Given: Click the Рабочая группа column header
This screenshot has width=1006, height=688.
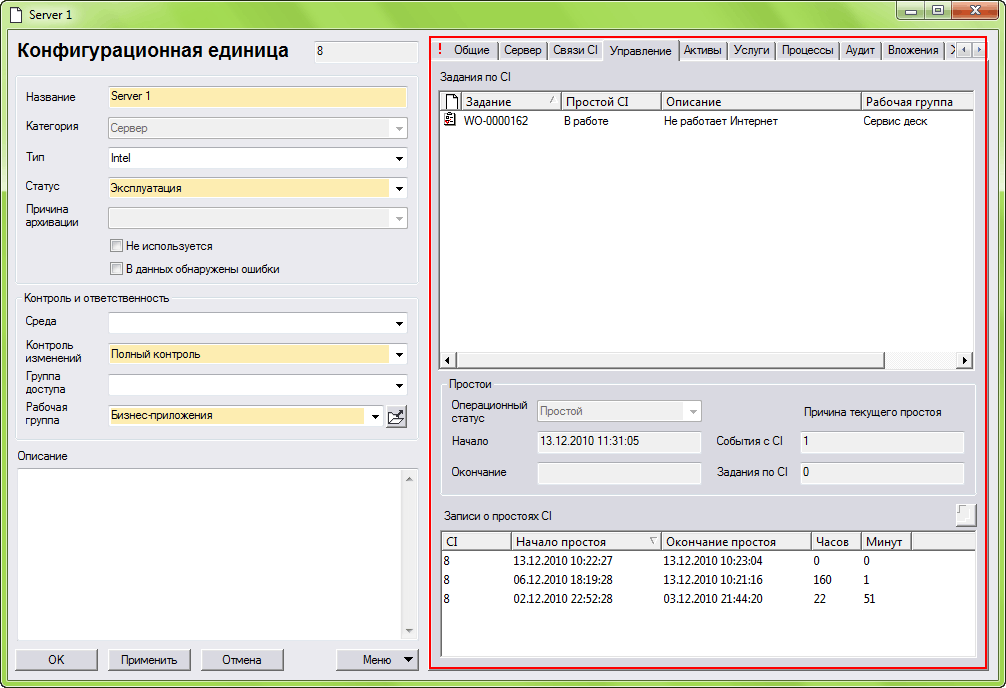Looking at the screenshot, I should [917, 101].
